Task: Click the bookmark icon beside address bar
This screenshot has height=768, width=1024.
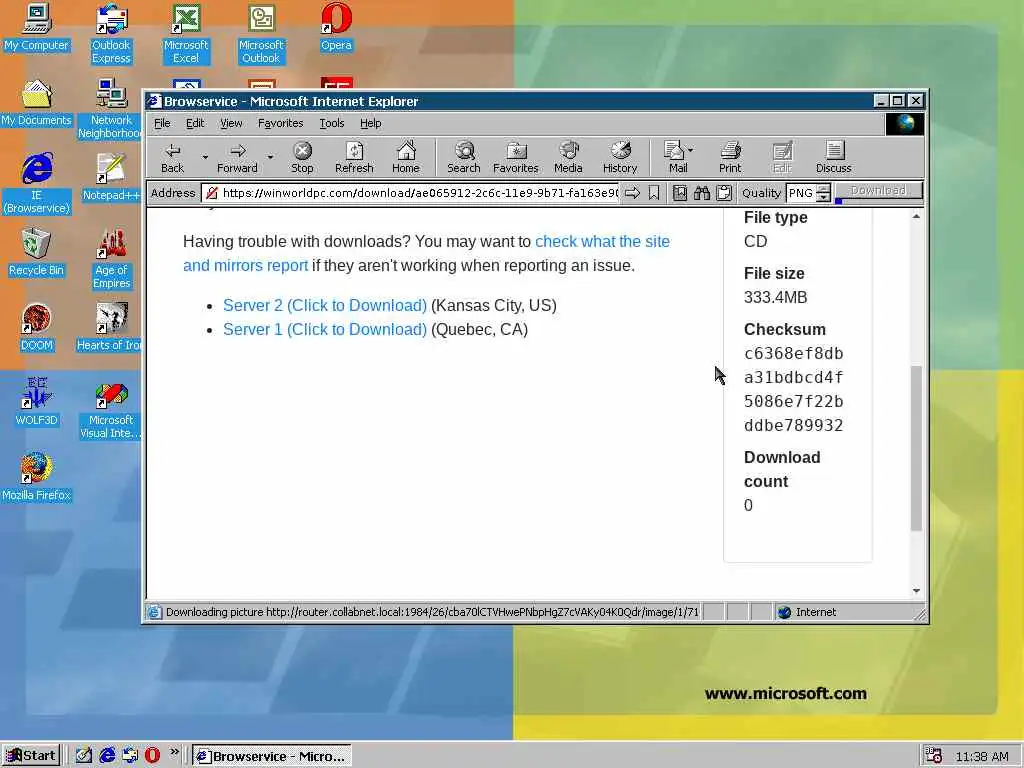Action: coord(654,193)
